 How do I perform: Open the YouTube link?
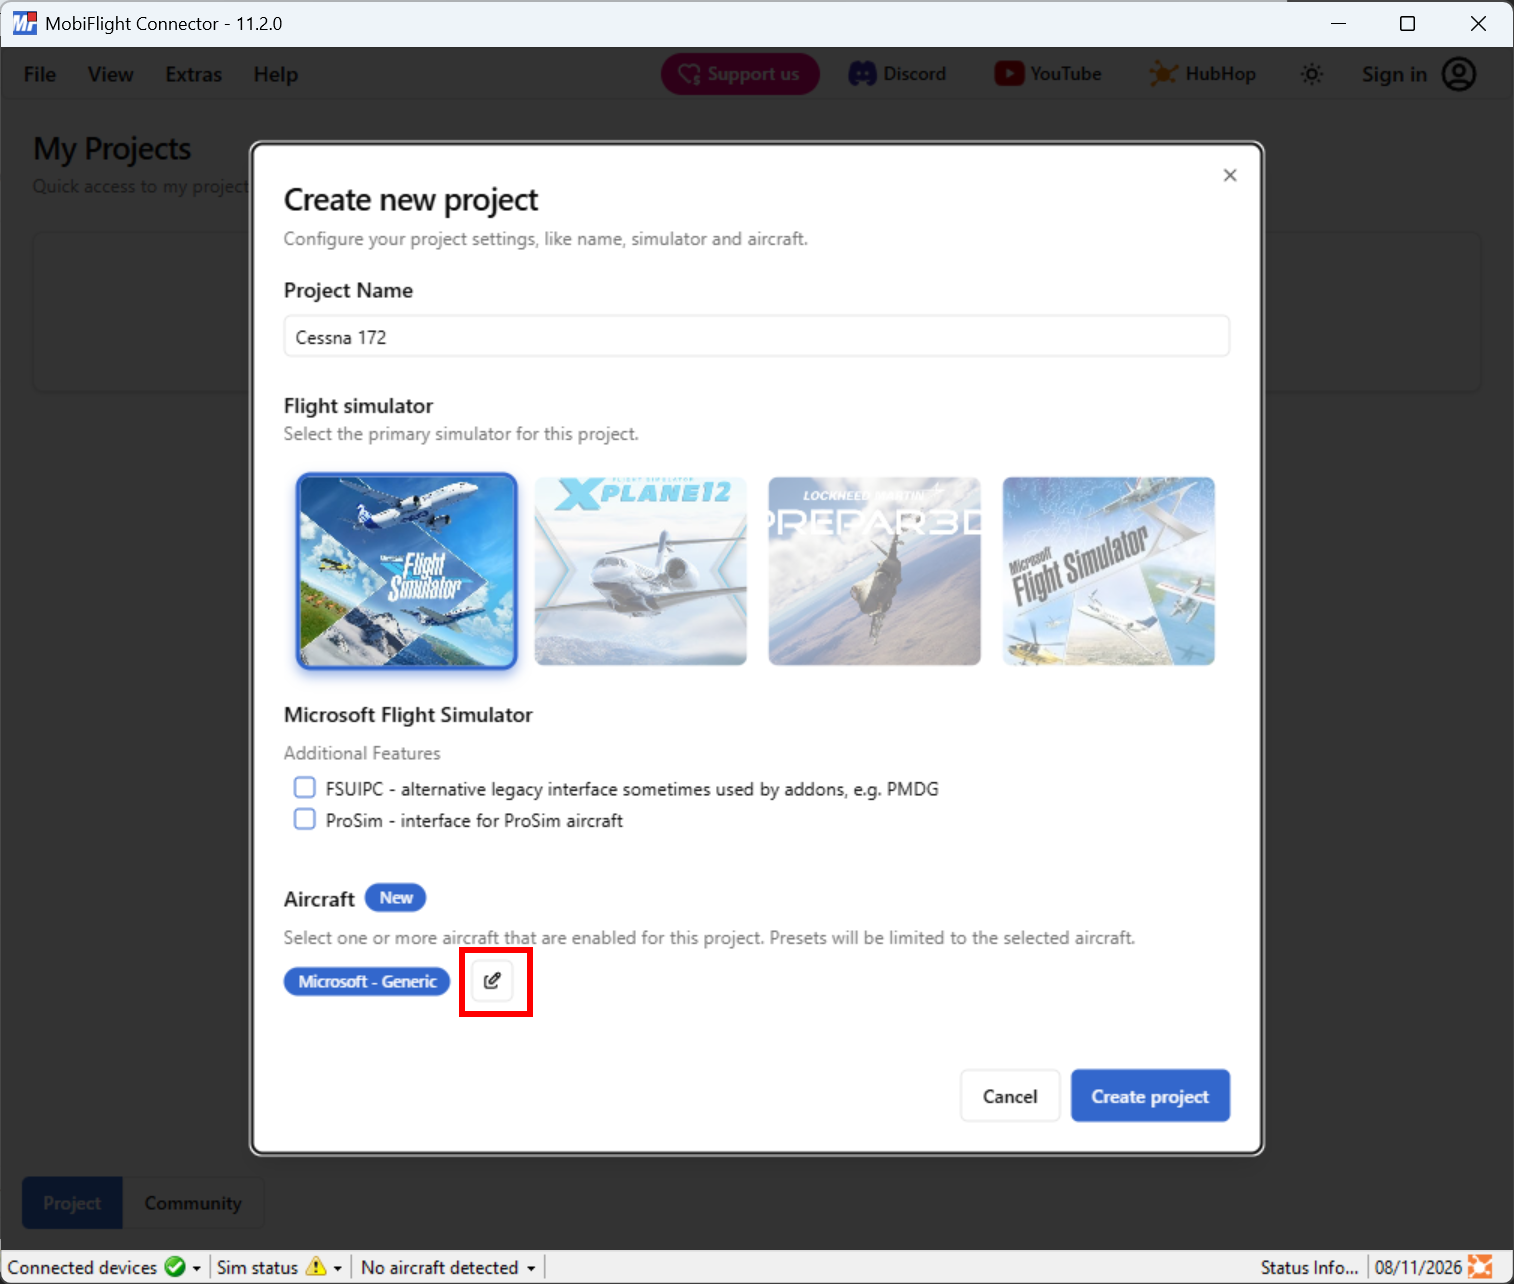pyautogui.click(x=1048, y=74)
